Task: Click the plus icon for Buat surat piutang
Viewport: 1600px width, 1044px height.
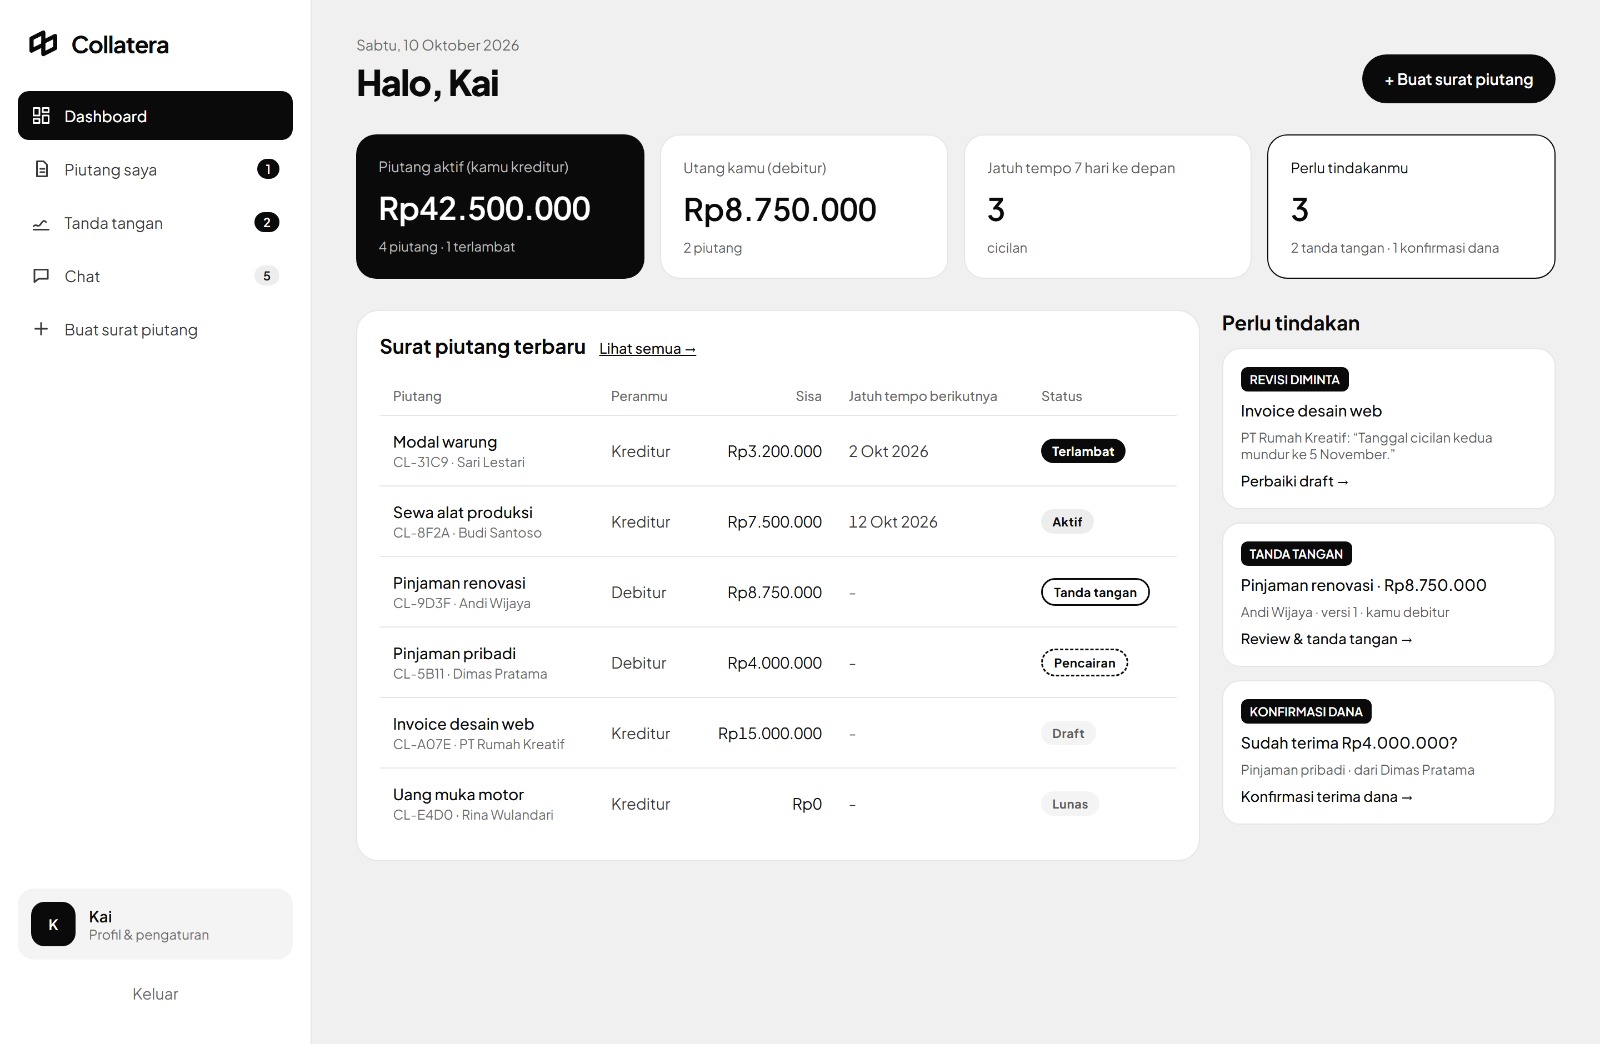Action: pyautogui.click(x=41, y=329)
